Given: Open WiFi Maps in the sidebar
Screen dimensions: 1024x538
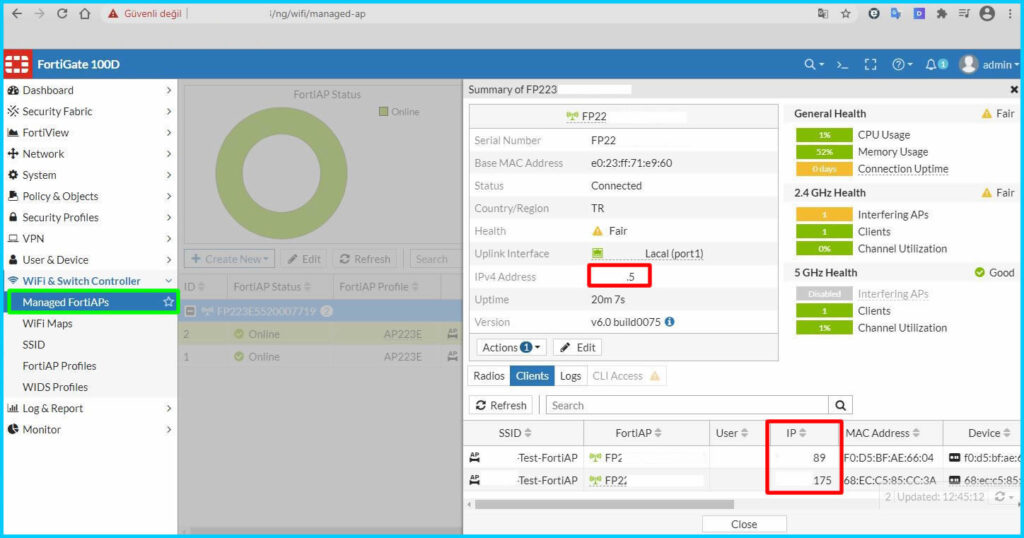Looking at the screenshot, I should point(47,323).
